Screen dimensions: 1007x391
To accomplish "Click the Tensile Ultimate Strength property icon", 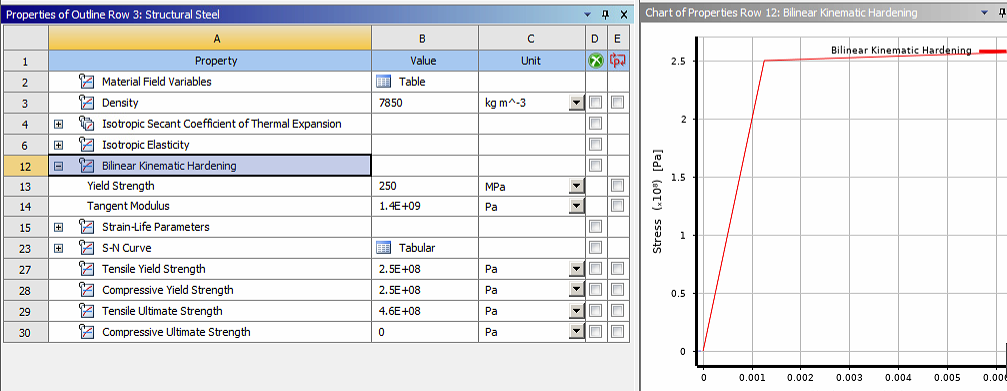I will 86,311.
